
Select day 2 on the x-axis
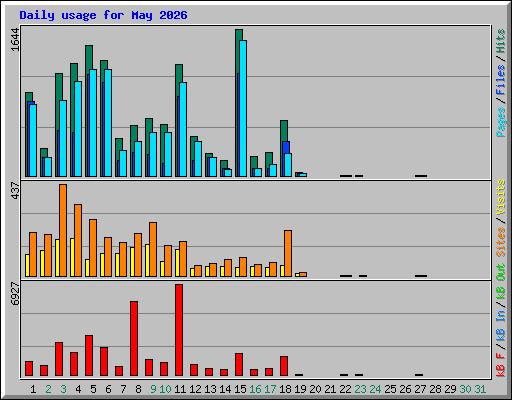tap(48, 389)
